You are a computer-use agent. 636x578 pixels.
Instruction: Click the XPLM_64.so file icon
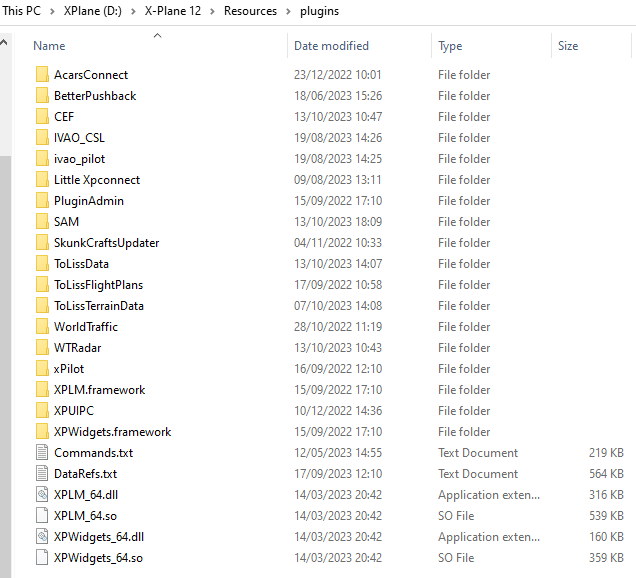pyautogui.click(x=42, y=516)
